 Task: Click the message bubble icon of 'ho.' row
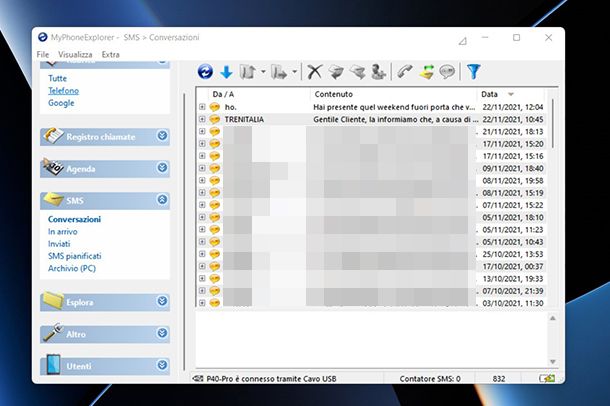pos(215,107)
